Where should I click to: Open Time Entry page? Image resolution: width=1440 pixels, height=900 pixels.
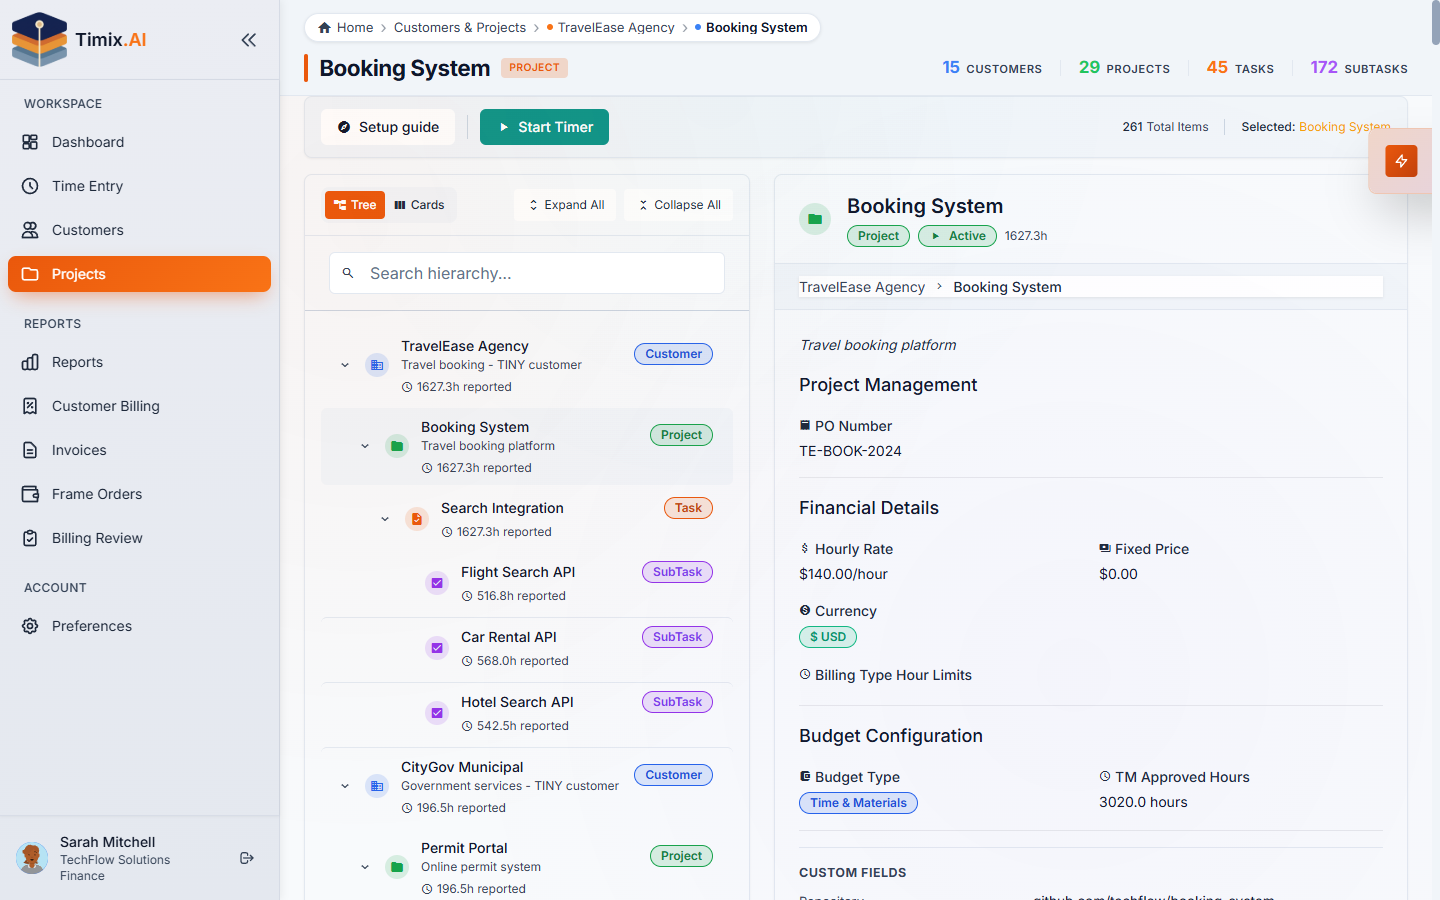point(139,186)
